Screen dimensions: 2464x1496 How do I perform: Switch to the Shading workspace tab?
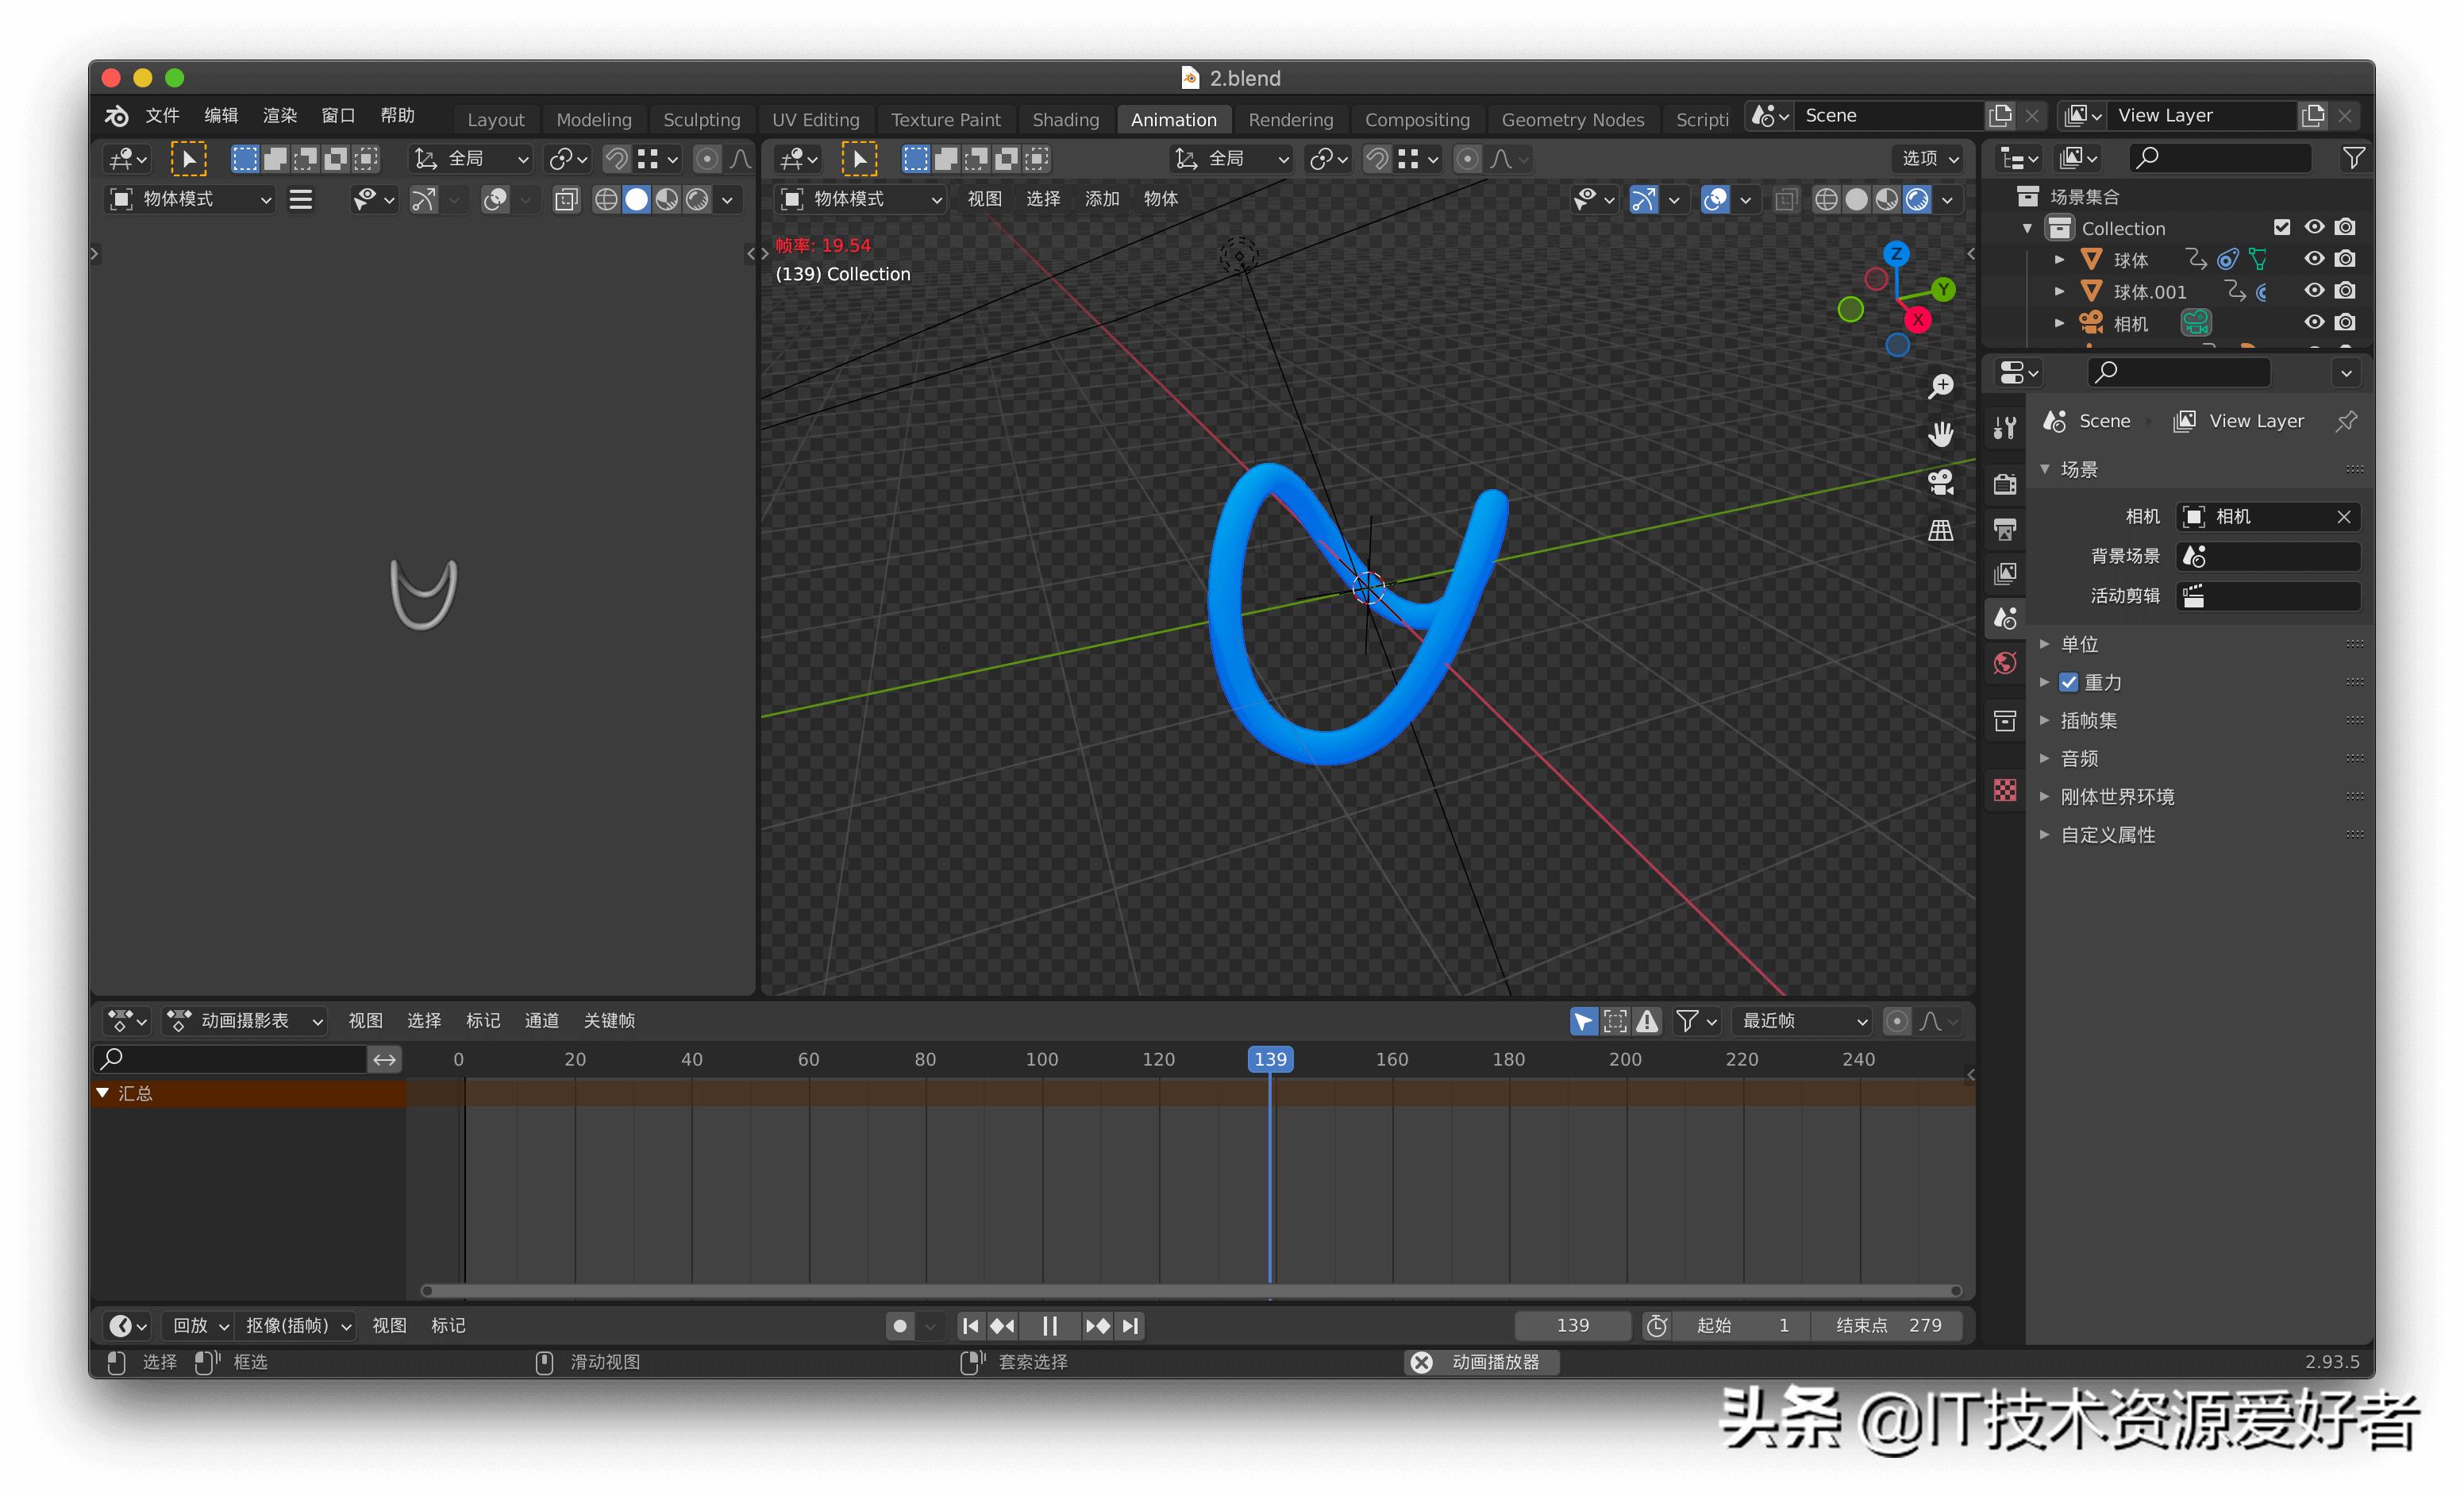(x=1065, y=119)
